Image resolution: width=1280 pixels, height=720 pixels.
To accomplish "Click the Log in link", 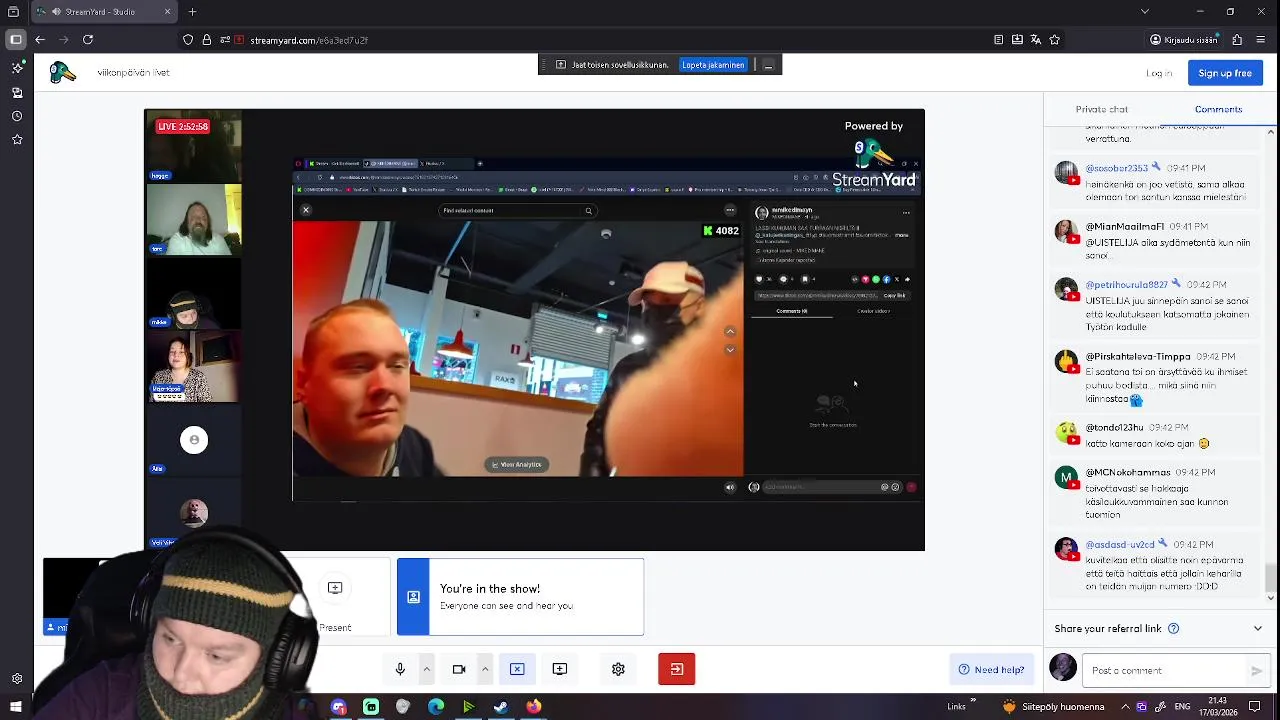I will tap(1159, 73).
